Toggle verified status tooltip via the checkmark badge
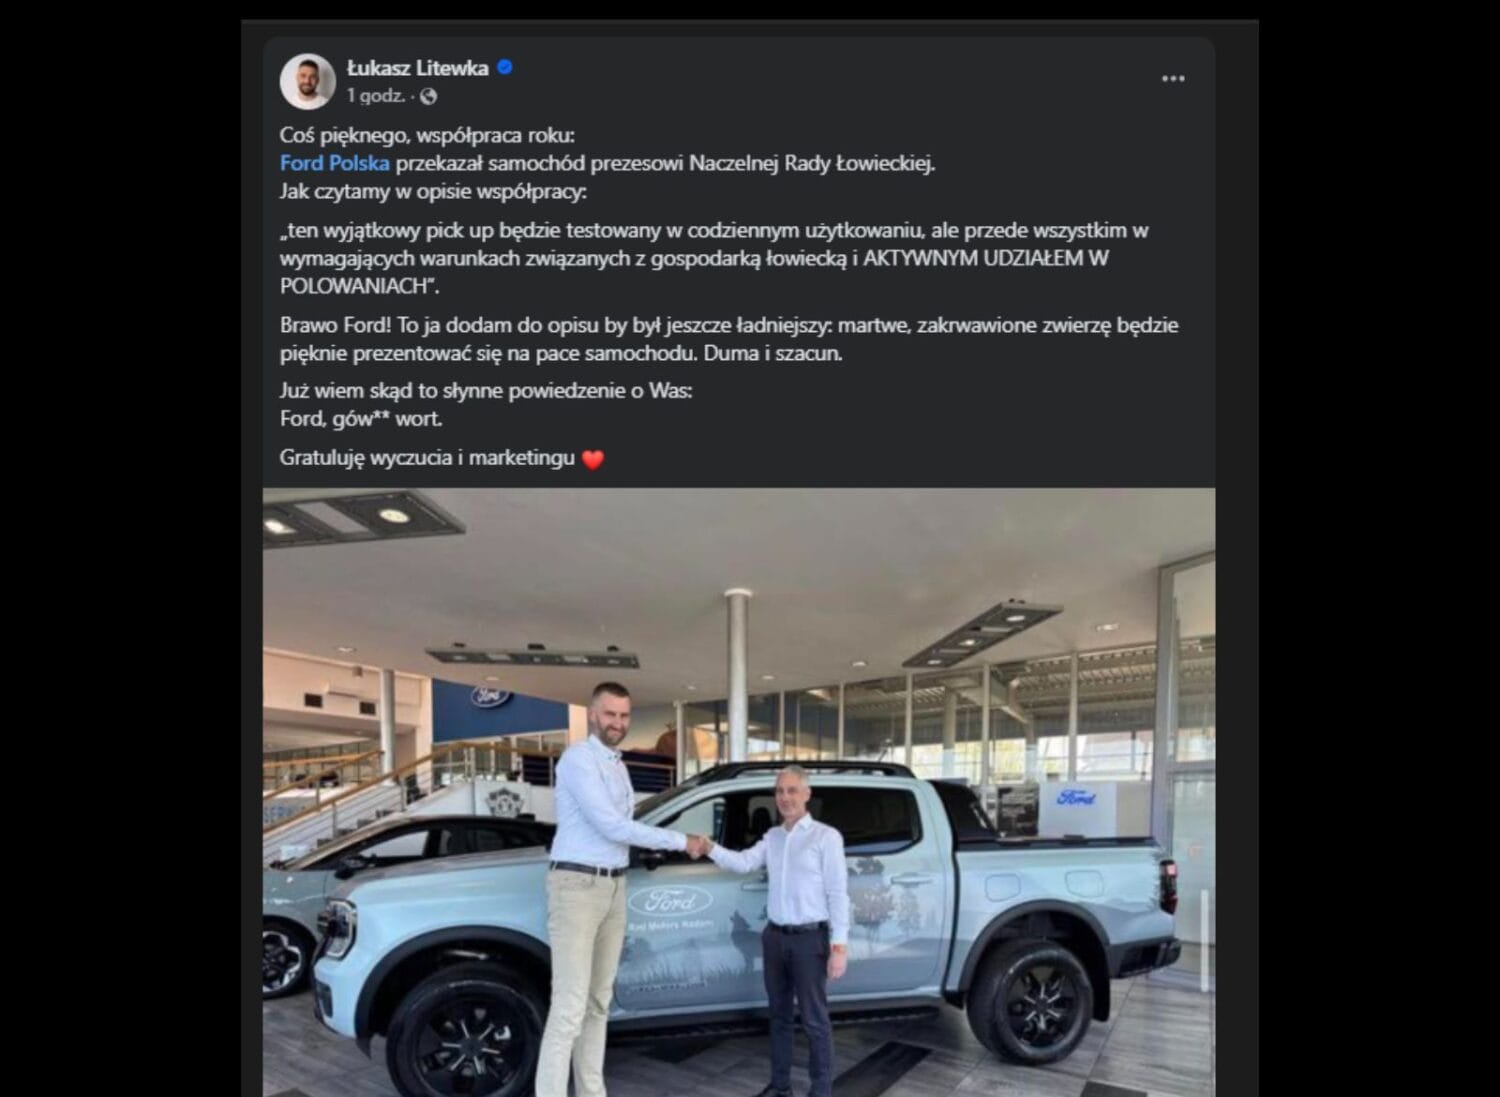This screenshot has height=1097, width=1500. coord(507,68)
